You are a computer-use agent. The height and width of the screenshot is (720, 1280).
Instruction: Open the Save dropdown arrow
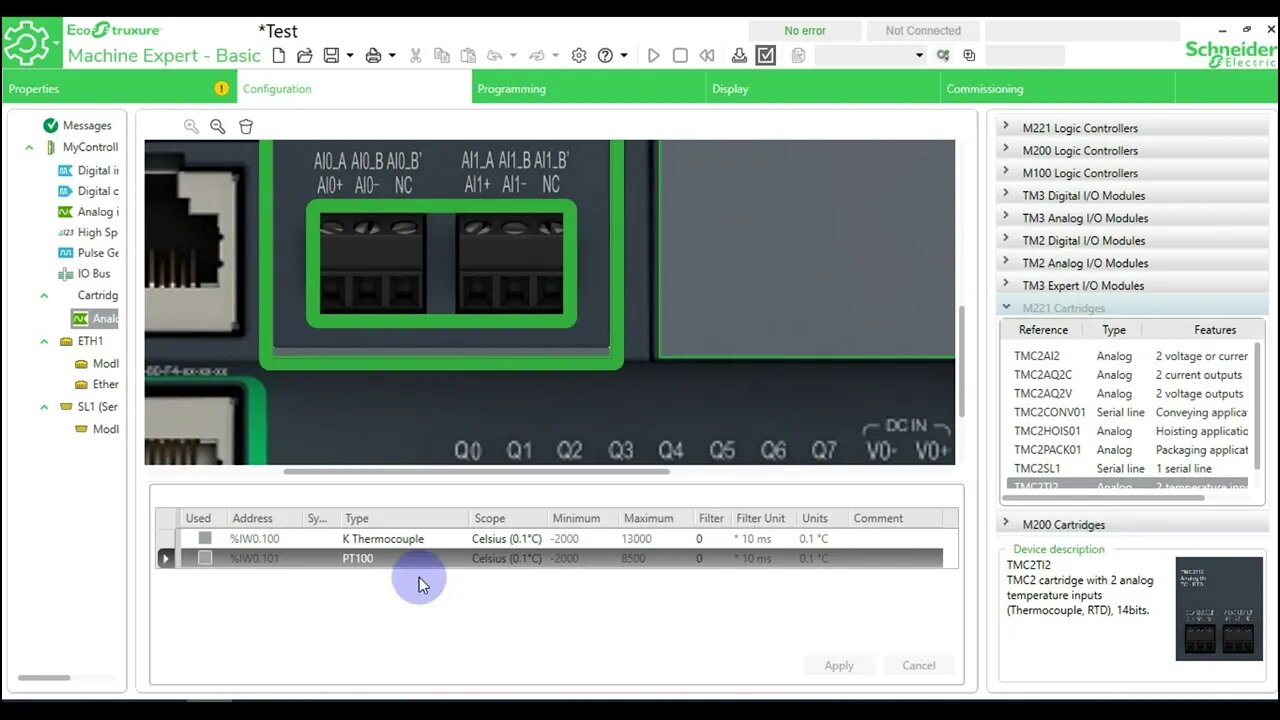coord(350,56)
